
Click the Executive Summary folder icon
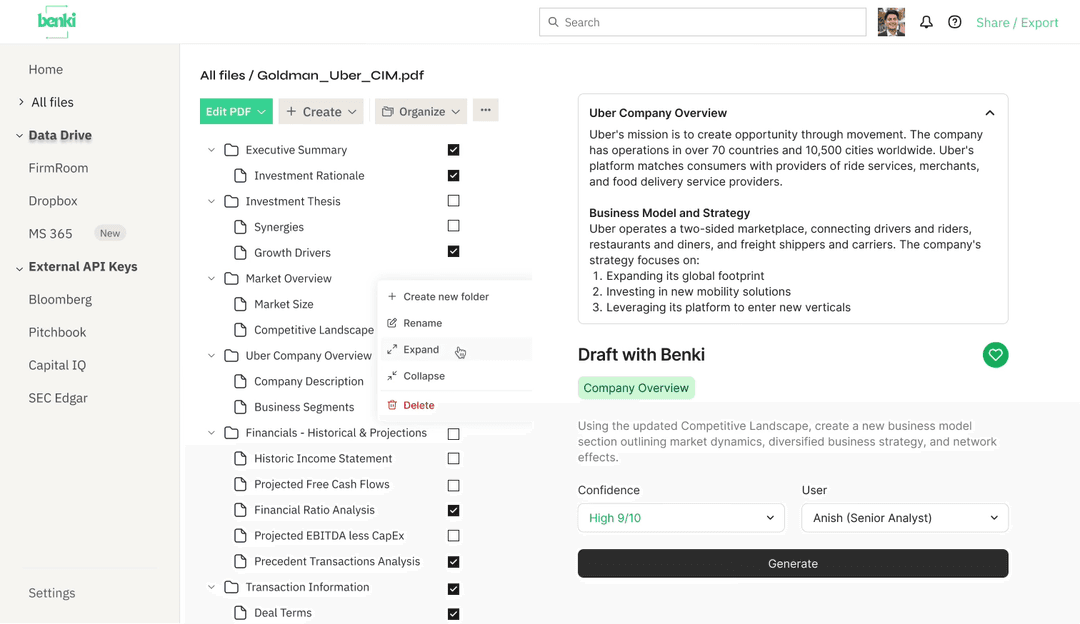coord(231,150)
